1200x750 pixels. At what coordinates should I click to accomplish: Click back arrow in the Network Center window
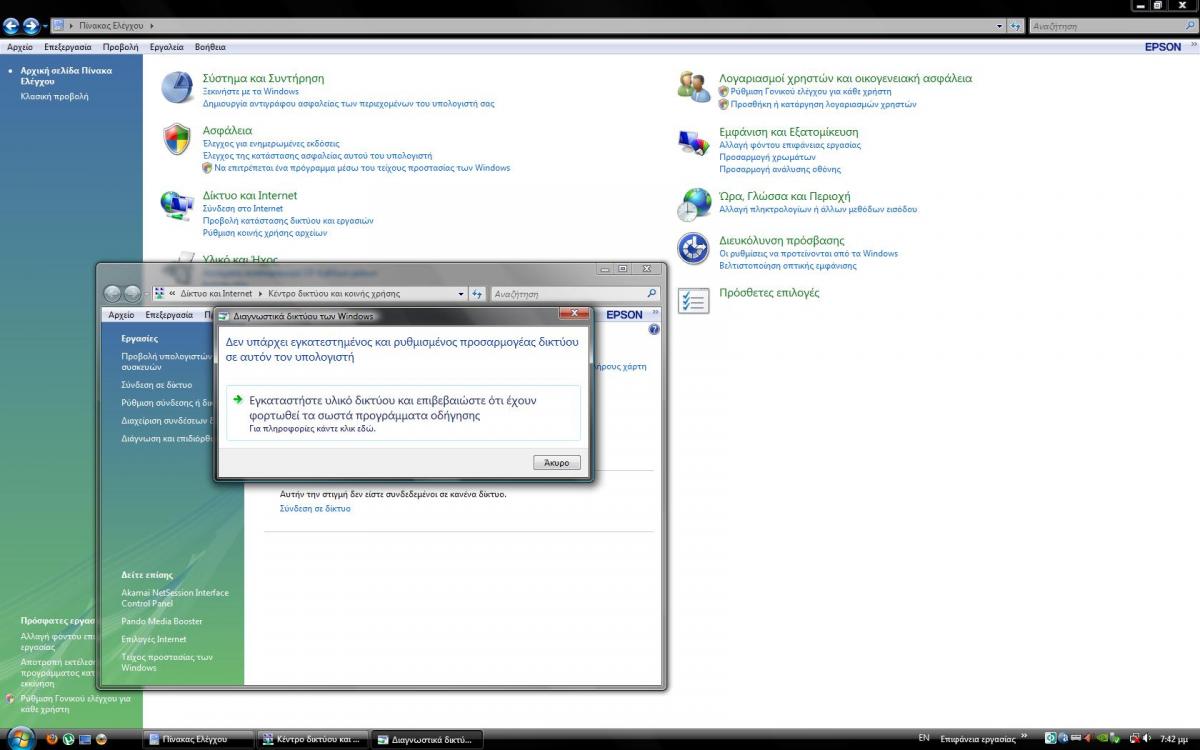(113, 294)
